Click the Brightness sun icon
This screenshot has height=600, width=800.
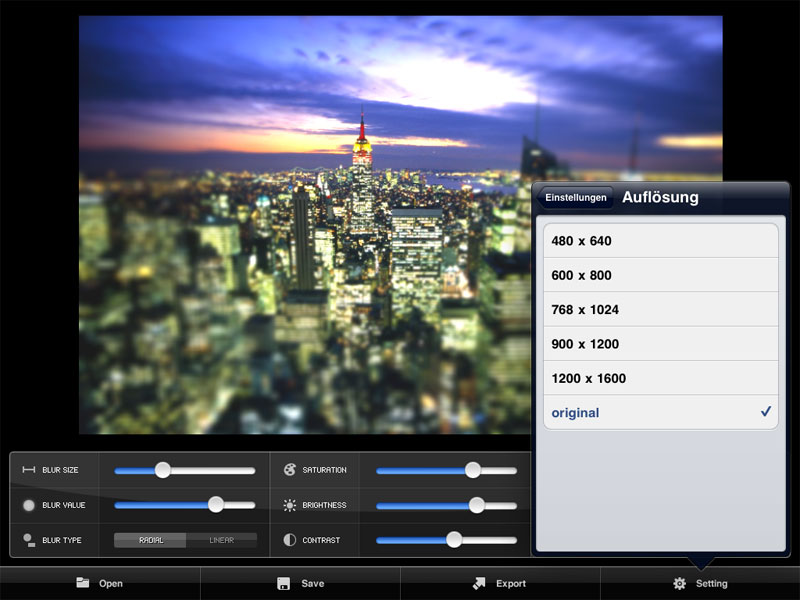pos(290,505)
